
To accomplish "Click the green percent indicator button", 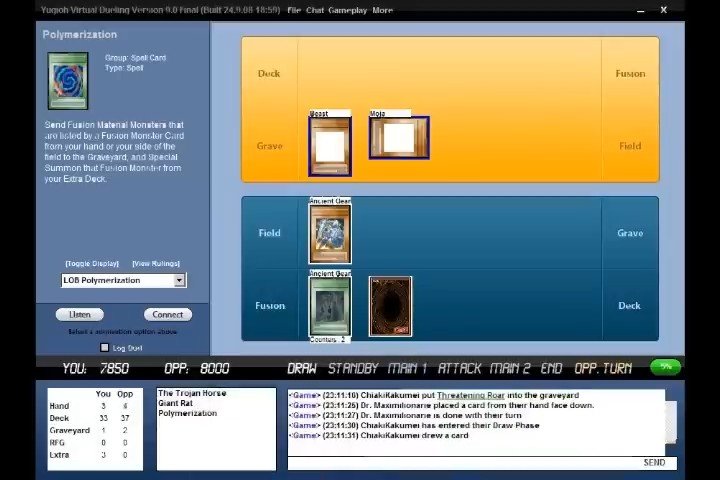I will [x=665, y=367].
